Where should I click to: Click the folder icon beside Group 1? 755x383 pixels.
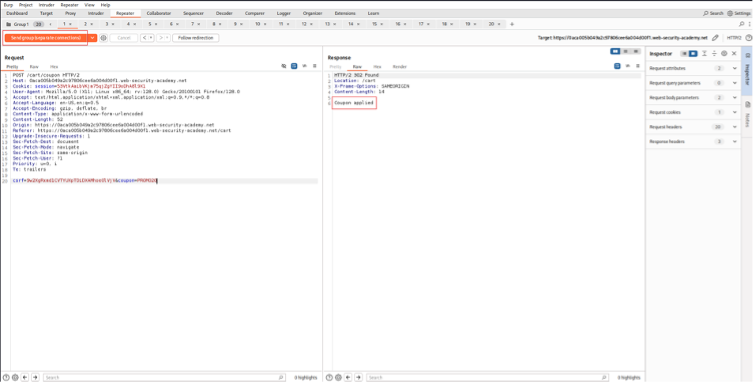(x=8, y=24)
